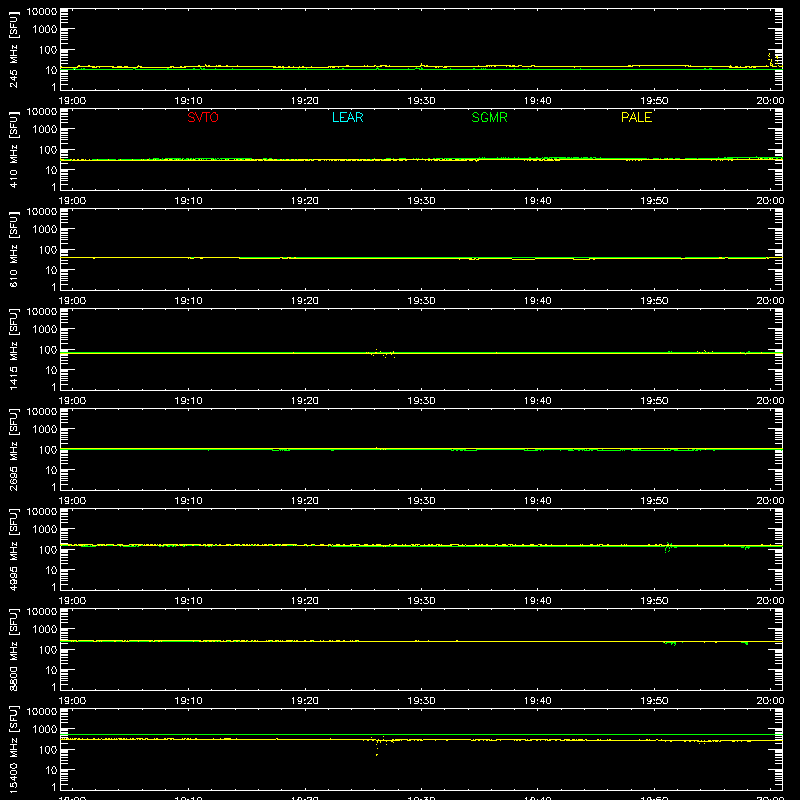
Task: Select the 1415 MHz [SFU] axis title
Action: (14, 349)
